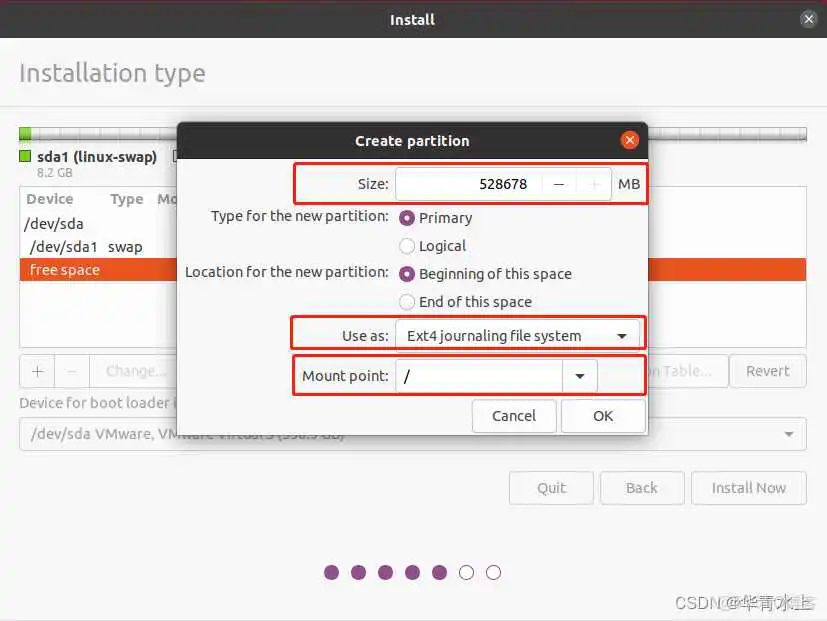Choose End of this space location
Viewport: 827px width, 621px height.
tap(408, 302)
